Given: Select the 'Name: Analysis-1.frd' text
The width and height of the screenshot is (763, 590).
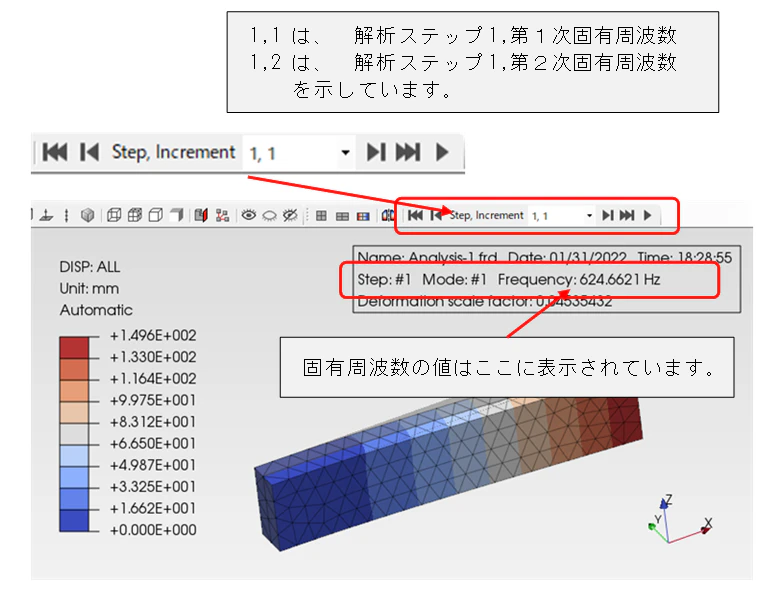Looking at the screenshot, I should 427,257.
